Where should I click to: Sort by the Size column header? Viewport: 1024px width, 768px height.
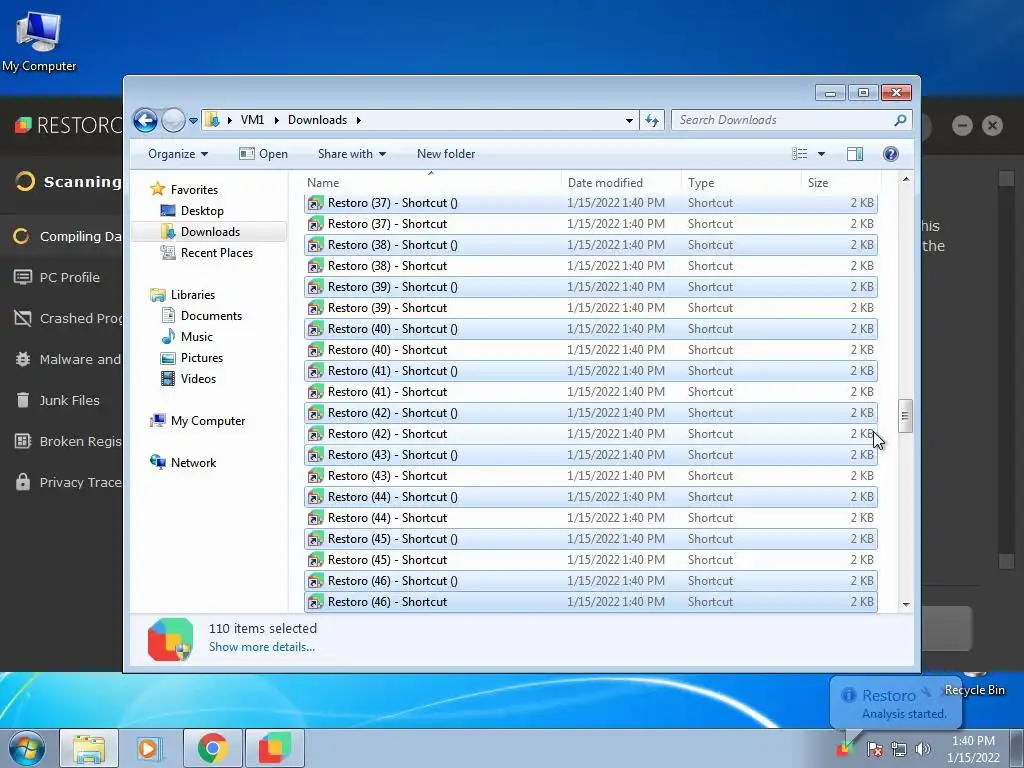(x=841, y=183)
